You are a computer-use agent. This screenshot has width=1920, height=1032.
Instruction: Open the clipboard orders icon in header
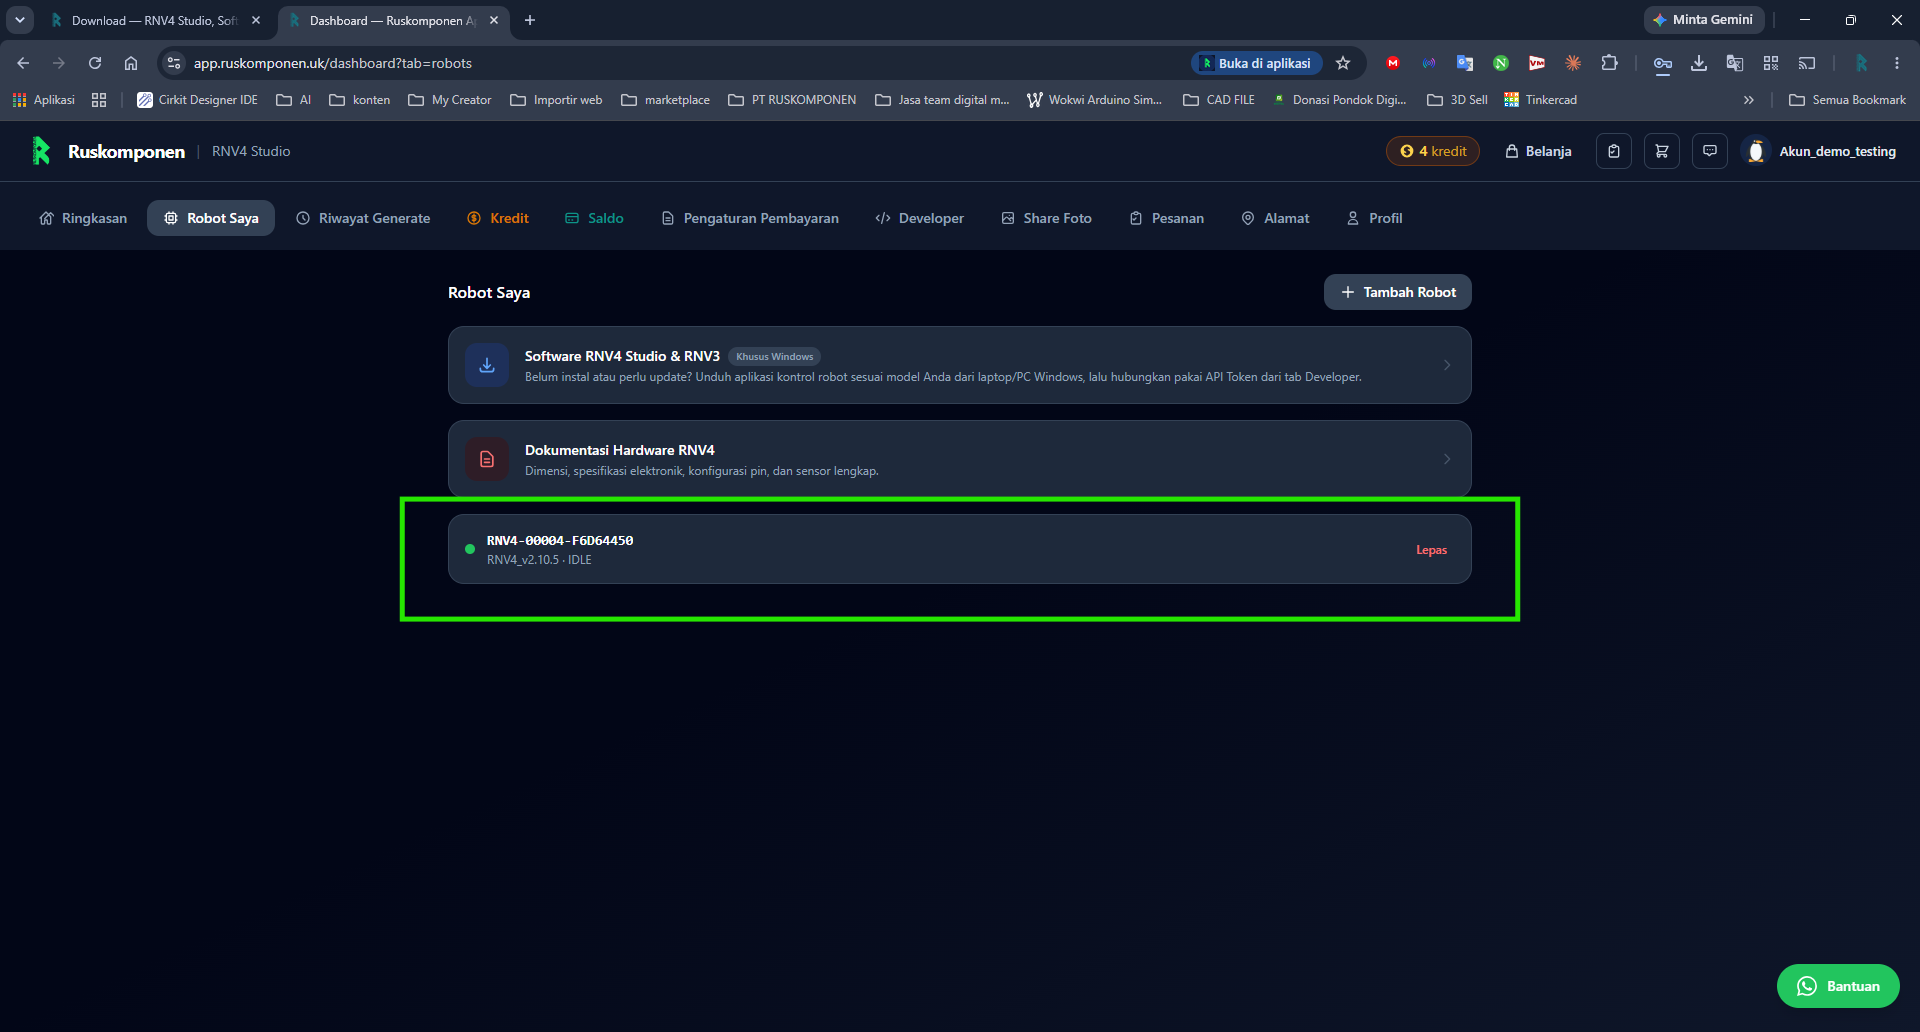pos(1614,151)
